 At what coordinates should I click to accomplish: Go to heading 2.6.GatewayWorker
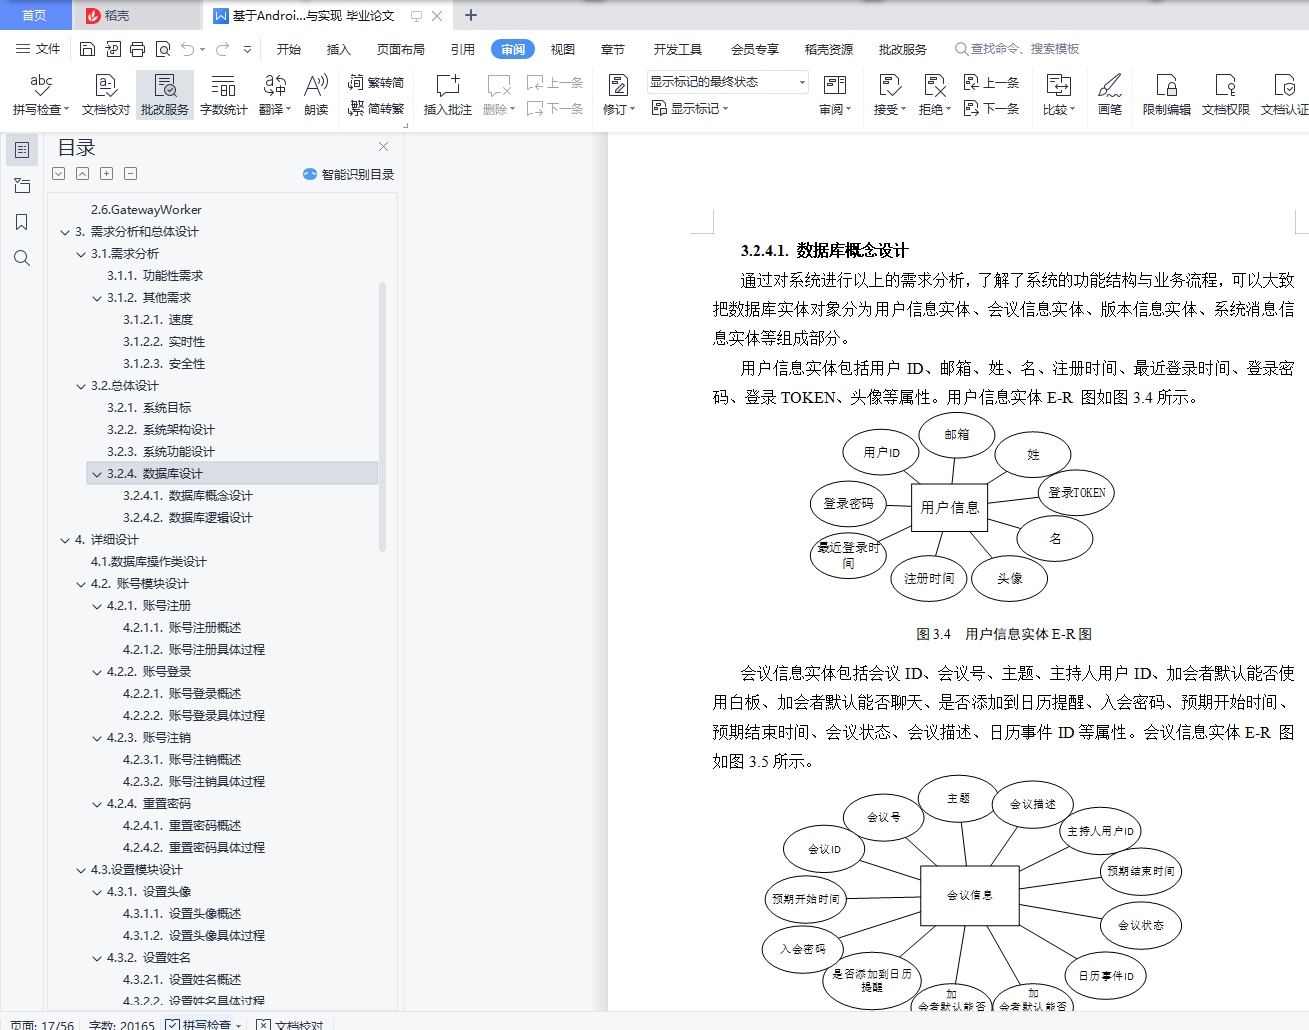coord(146,210)
